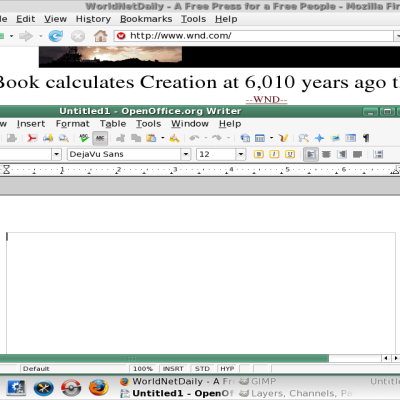
Task: Select the Format Paintbrush tool
Action: coord(174,138)
